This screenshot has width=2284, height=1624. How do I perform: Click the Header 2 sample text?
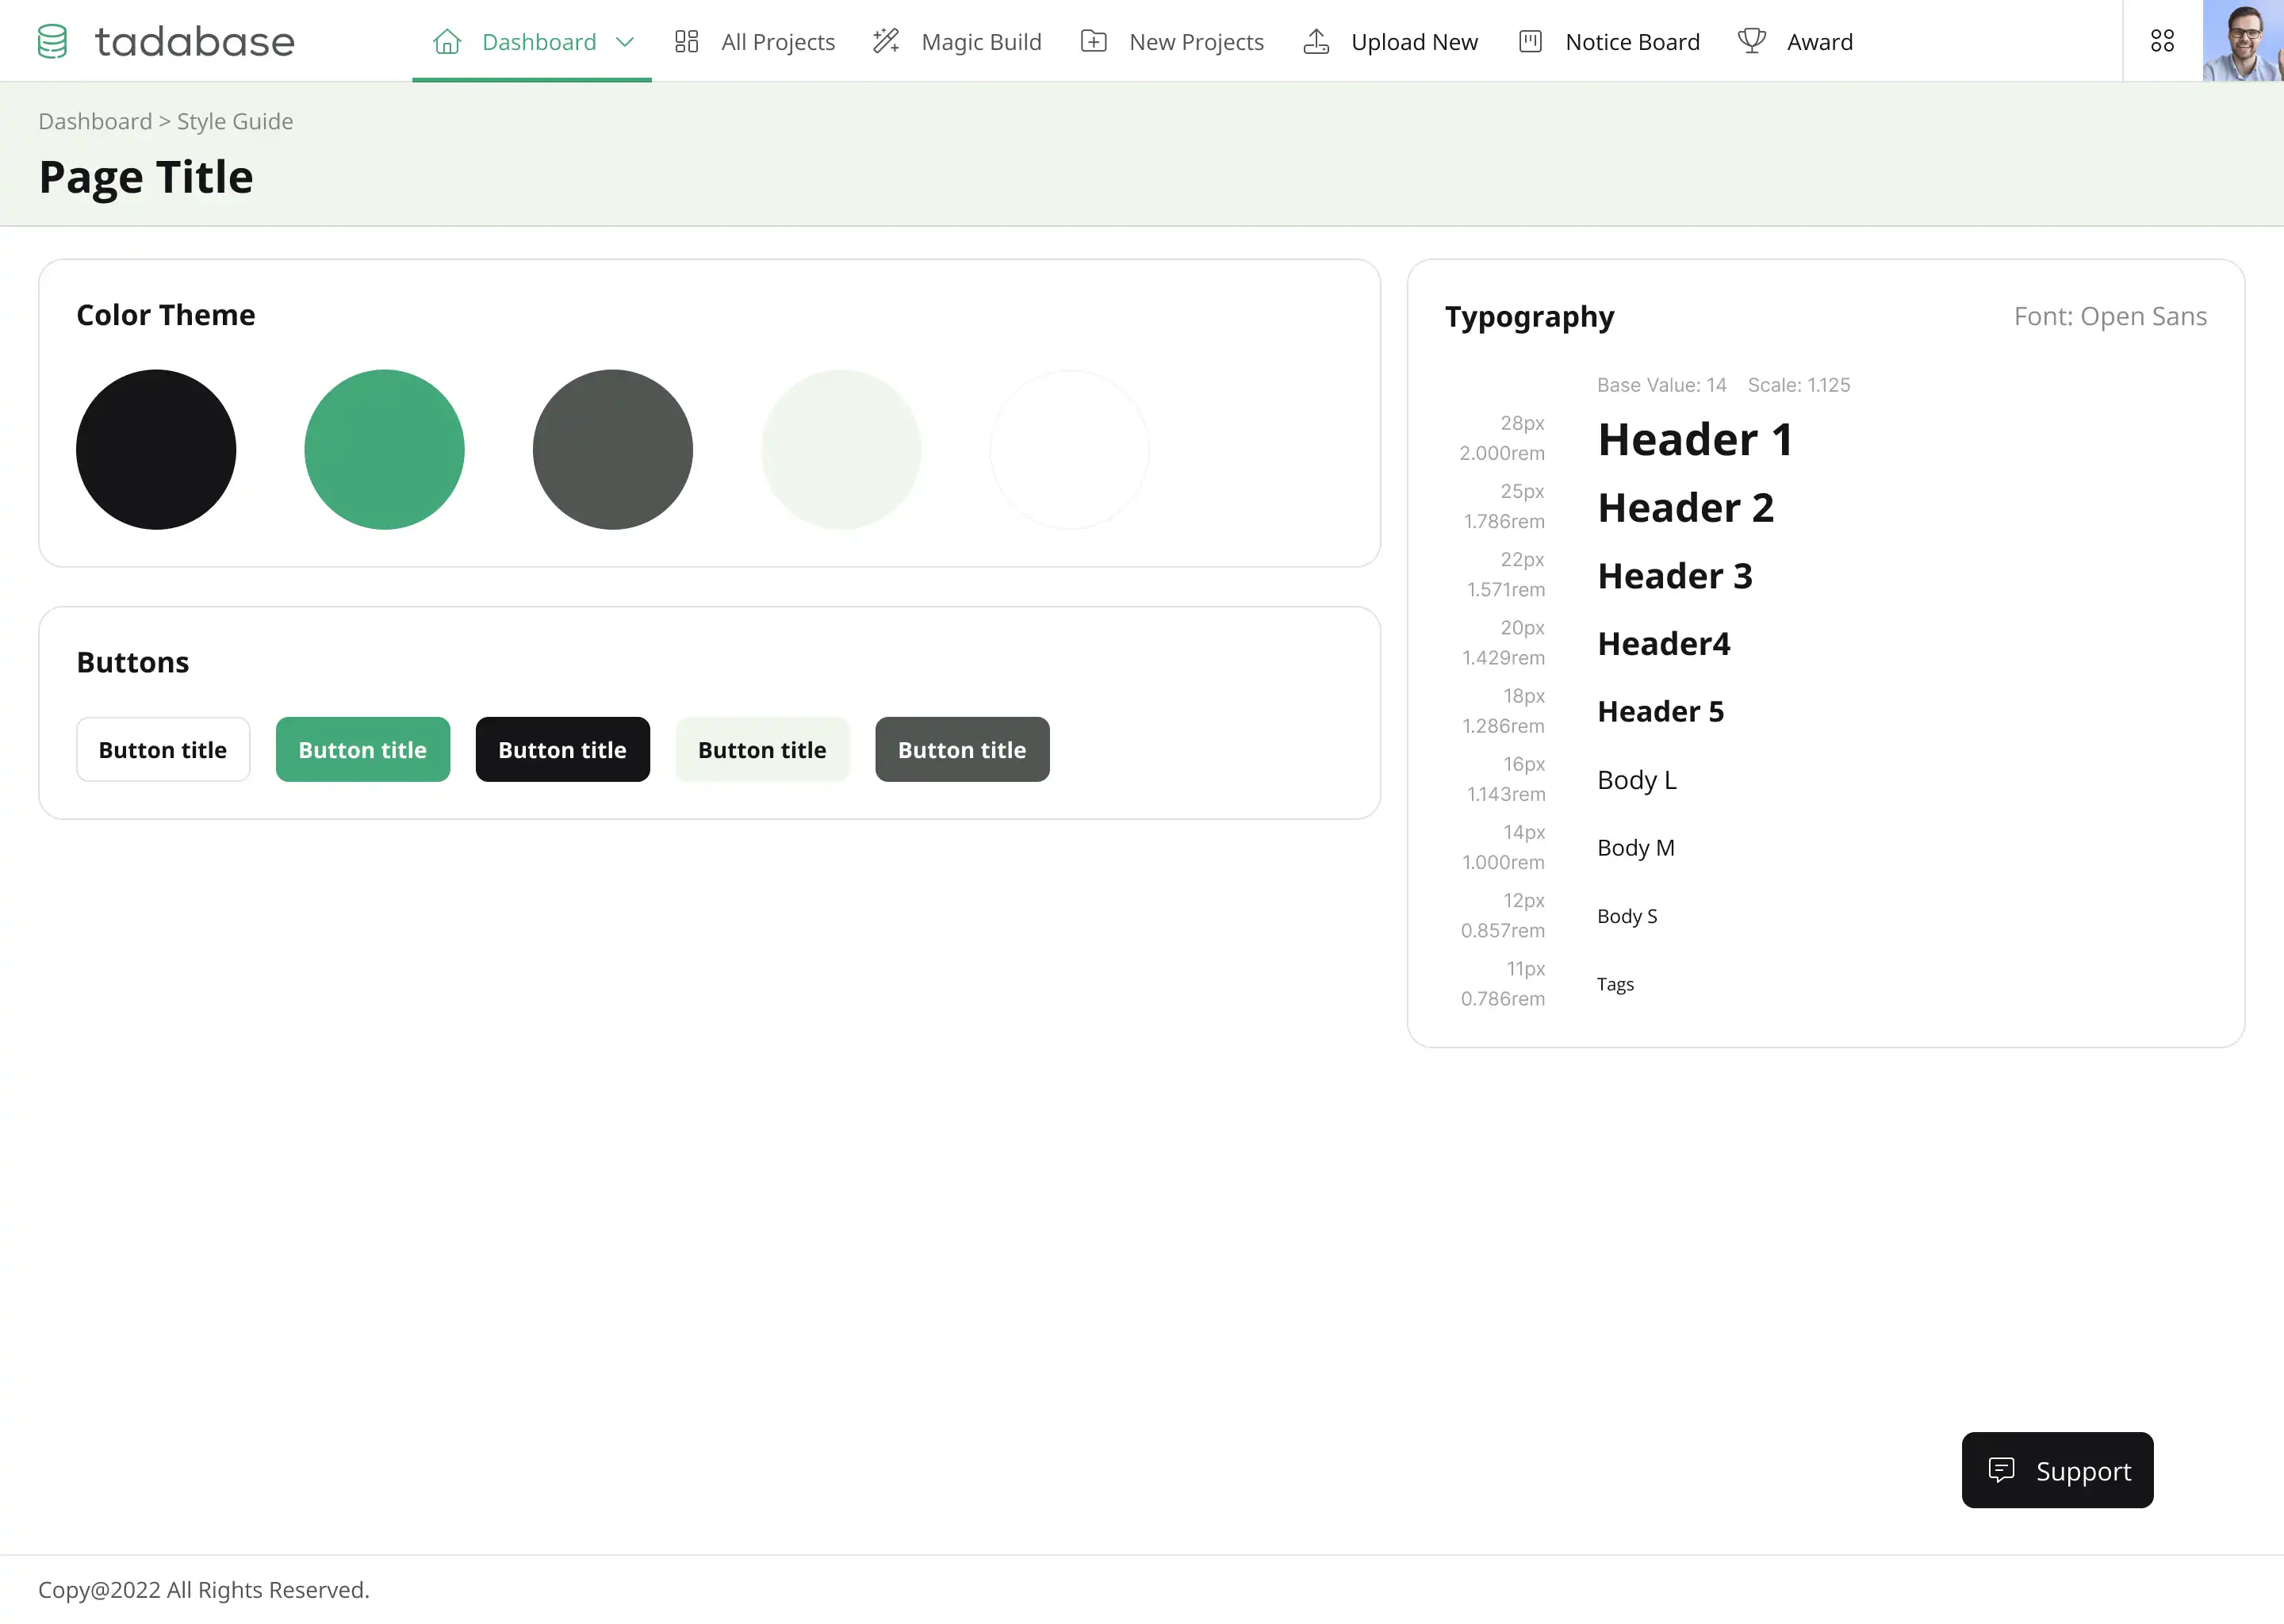pyautogui.click(x=1686, y=508)
